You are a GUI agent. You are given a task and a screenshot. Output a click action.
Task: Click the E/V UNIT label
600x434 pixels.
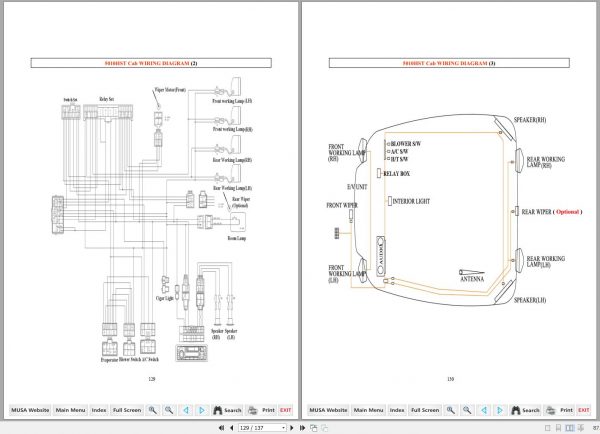tap(357, 187)
